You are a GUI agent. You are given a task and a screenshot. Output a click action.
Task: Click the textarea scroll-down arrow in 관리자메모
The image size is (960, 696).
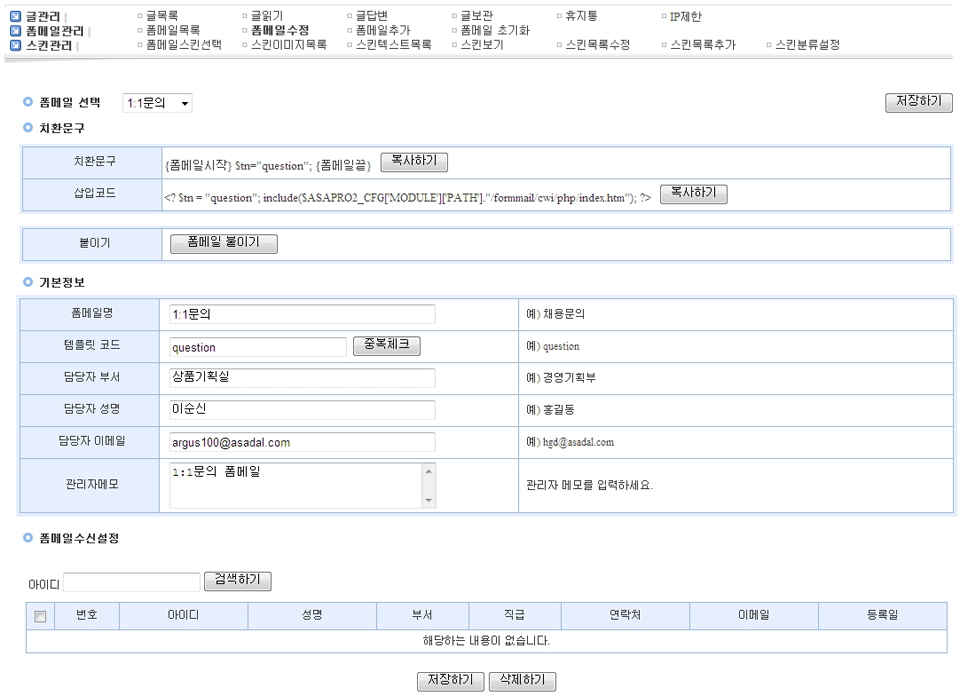(x=429, y=500)
